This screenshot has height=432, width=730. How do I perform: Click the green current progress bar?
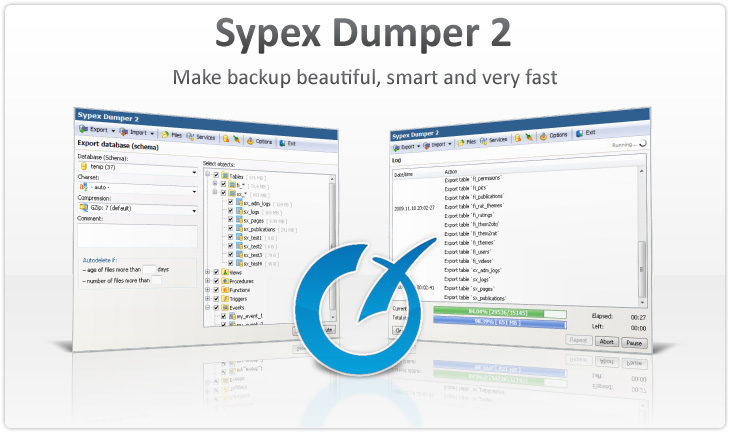coord(500,313)
